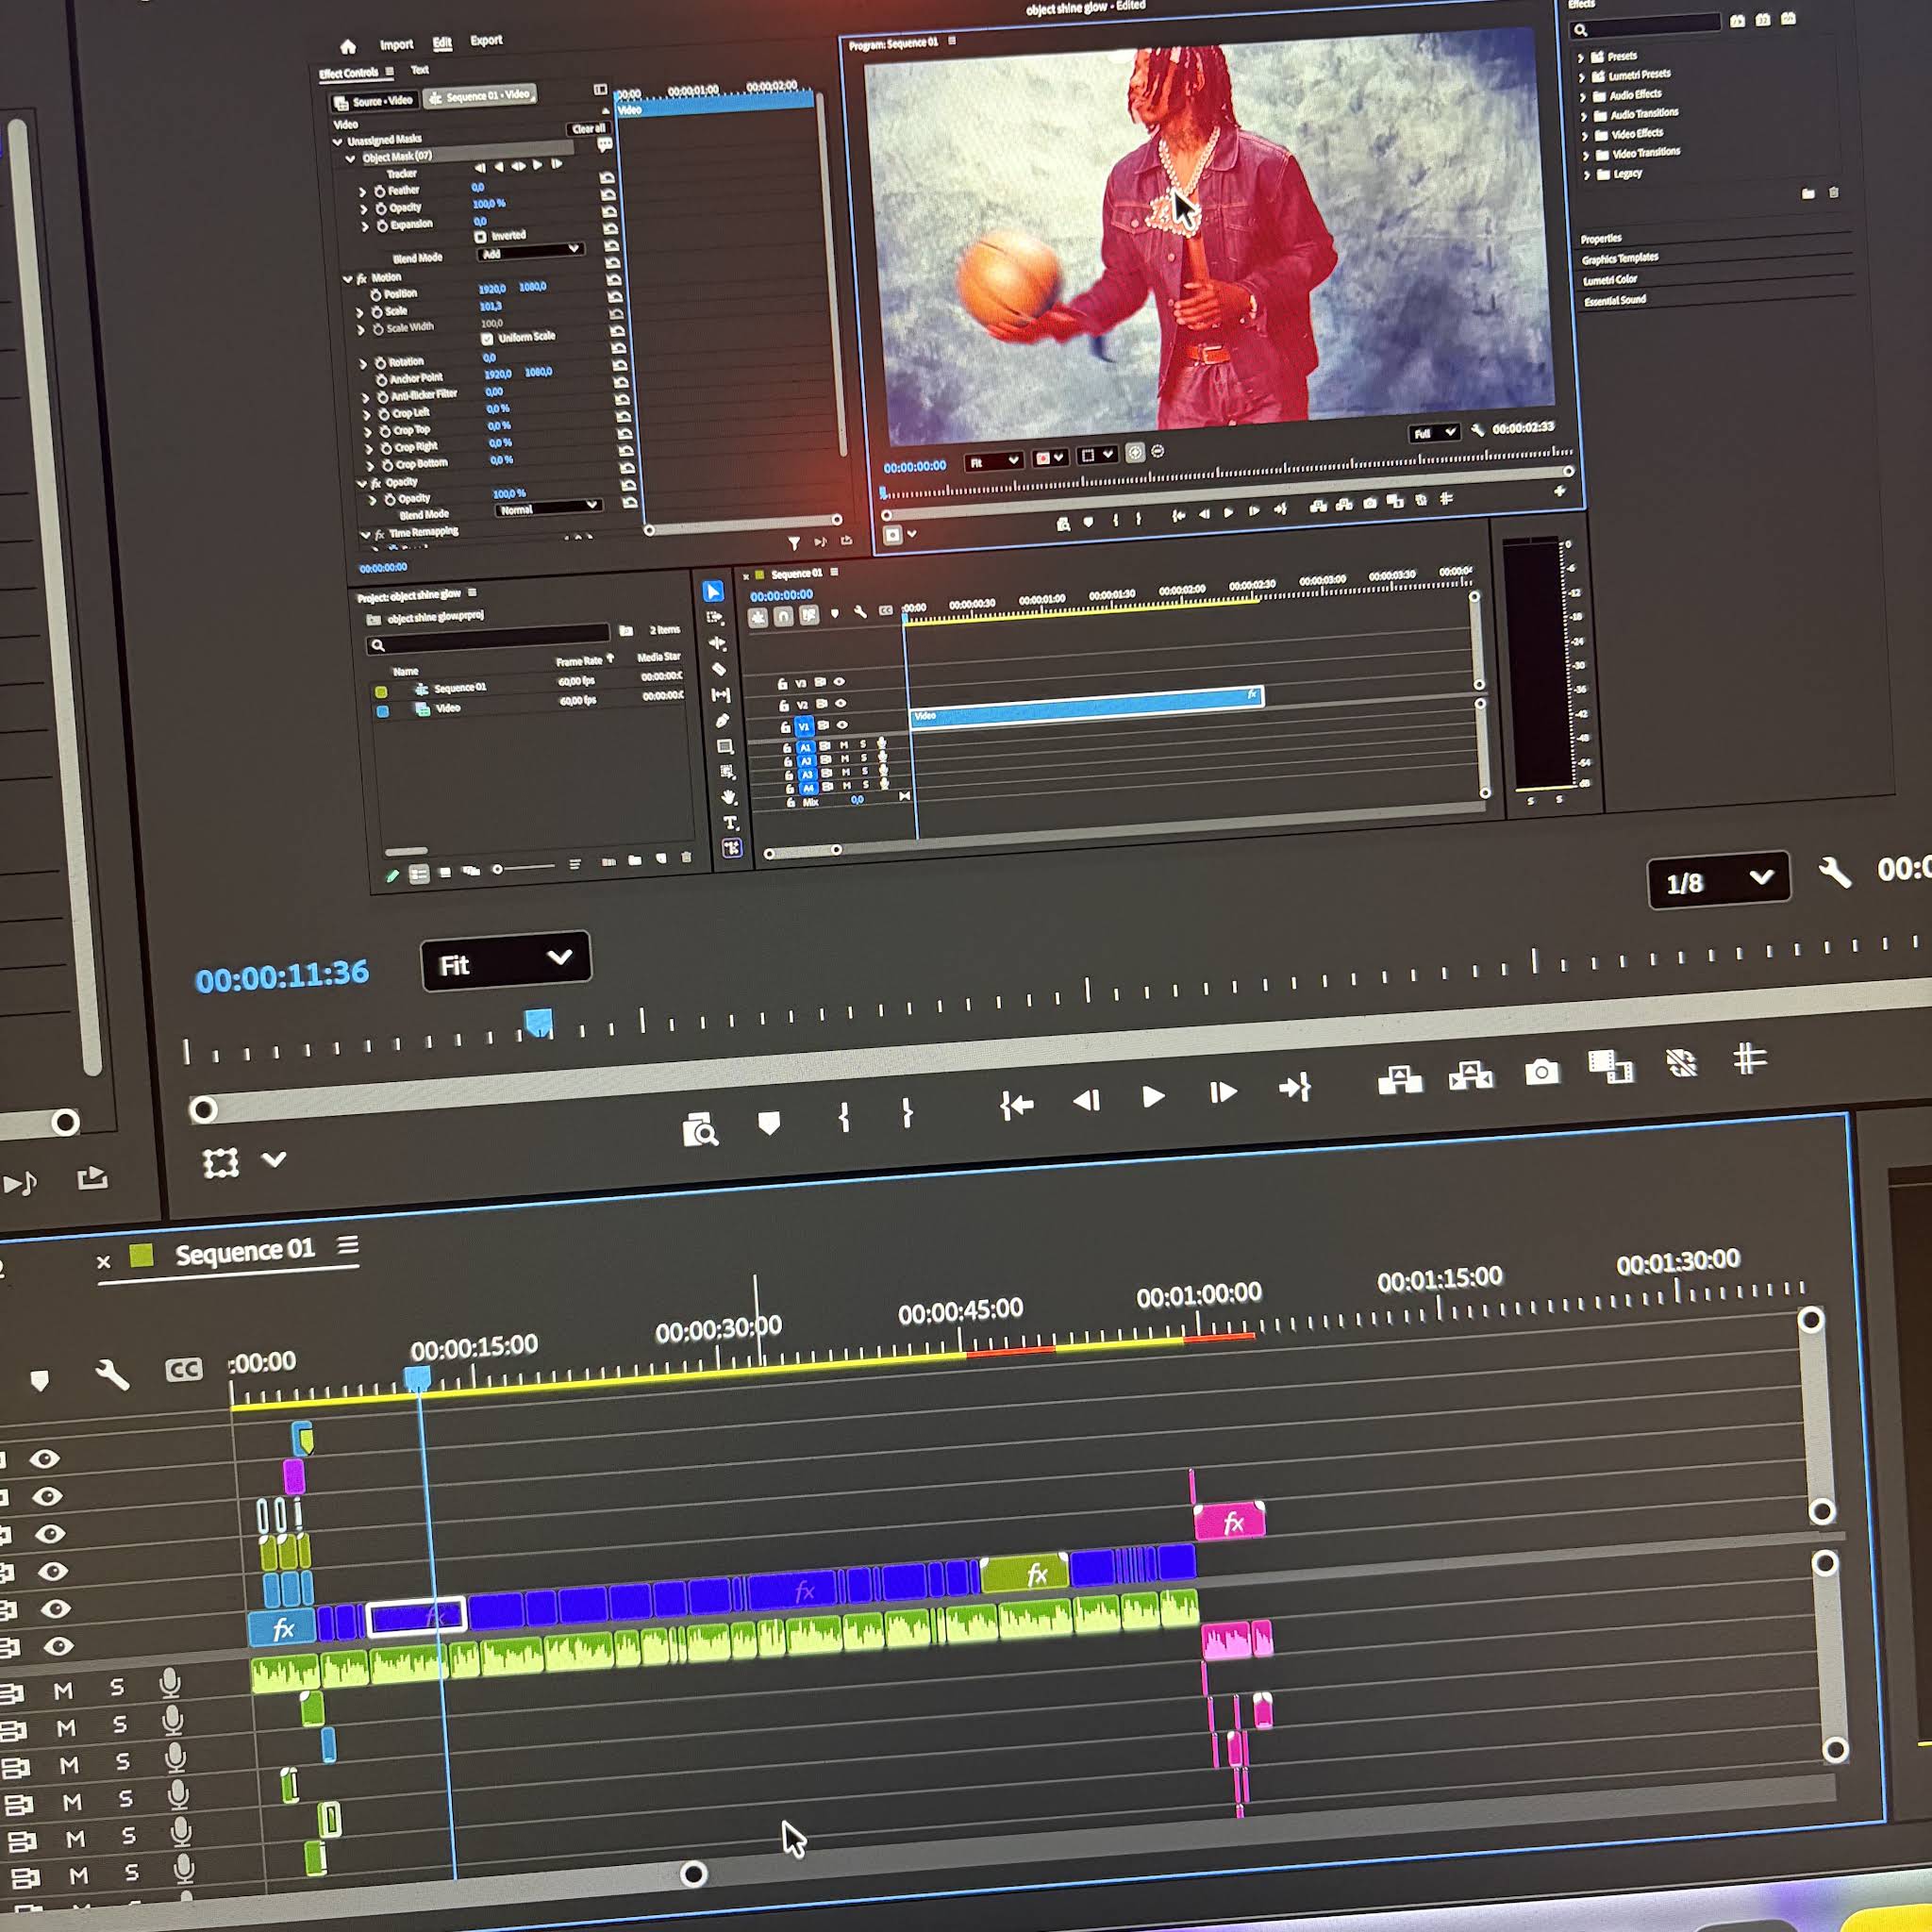Open monitor settings wrench beside 1/8 dropdown

coord(1834,873)
